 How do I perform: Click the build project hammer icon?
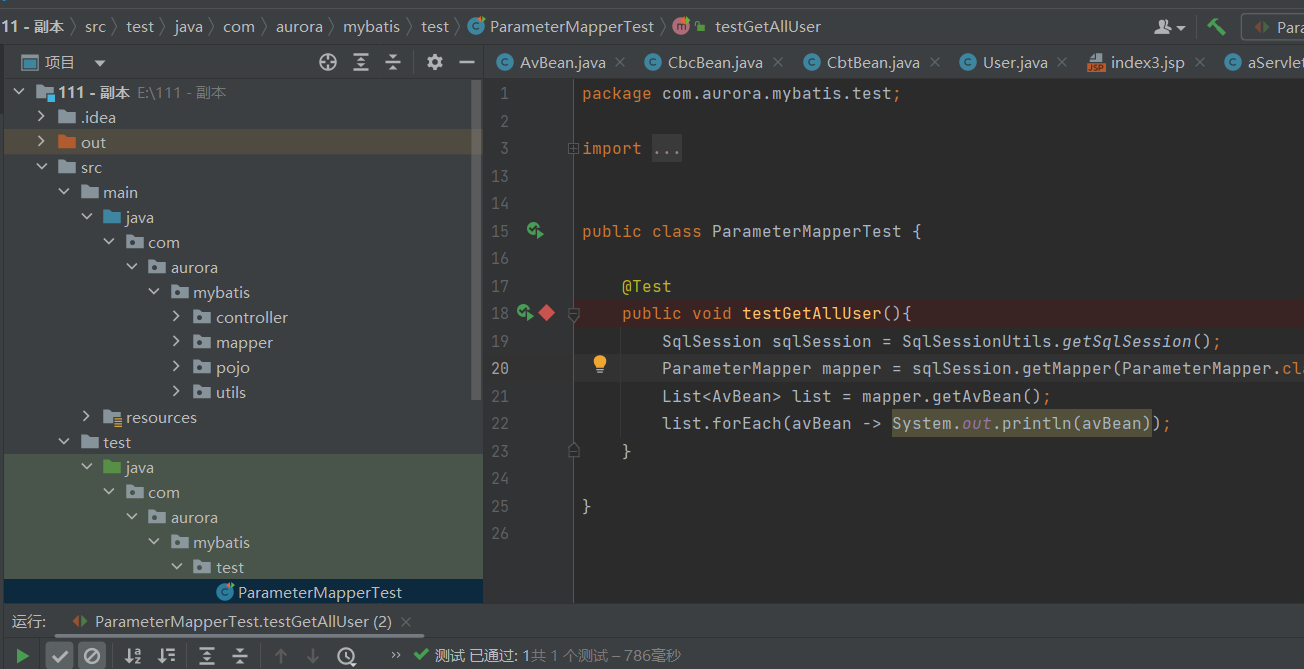[1216, 27]
